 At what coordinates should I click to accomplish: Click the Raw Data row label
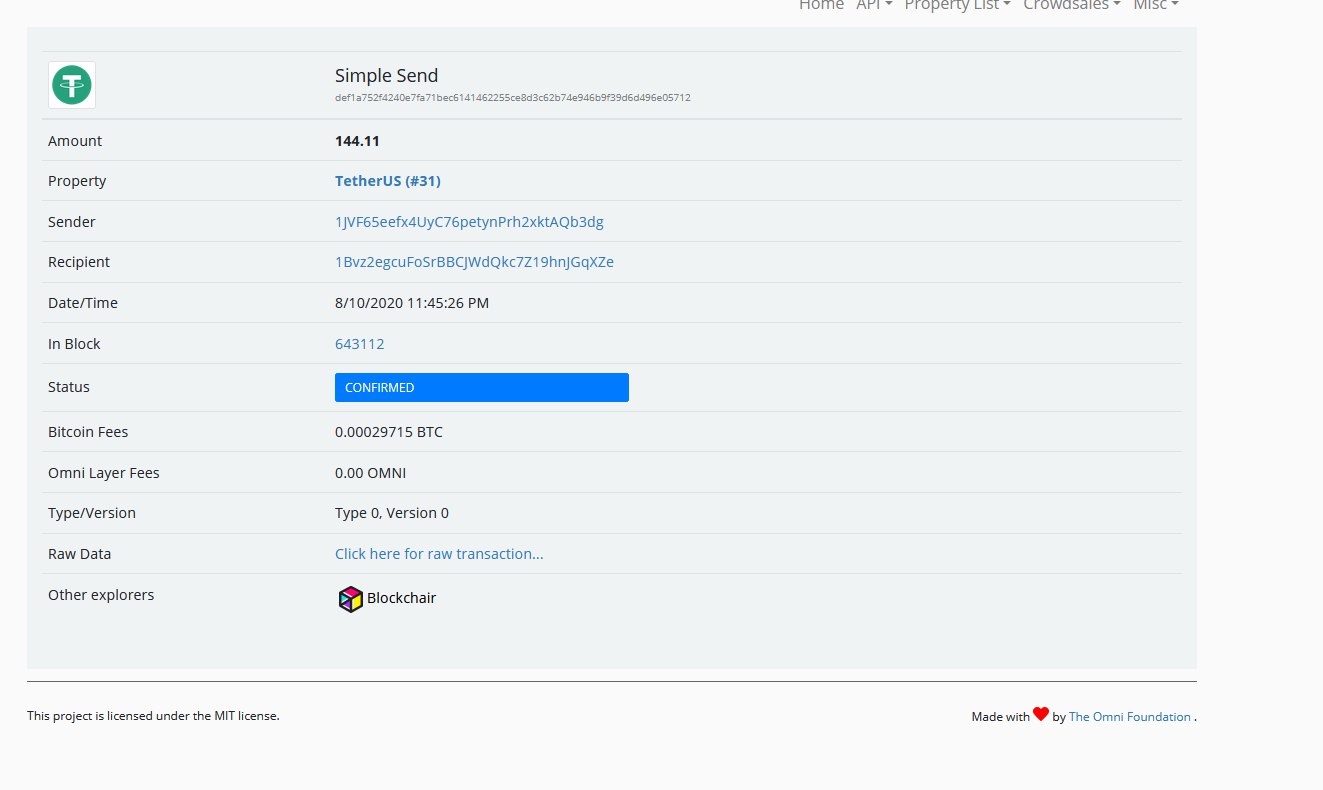point(80,554)
